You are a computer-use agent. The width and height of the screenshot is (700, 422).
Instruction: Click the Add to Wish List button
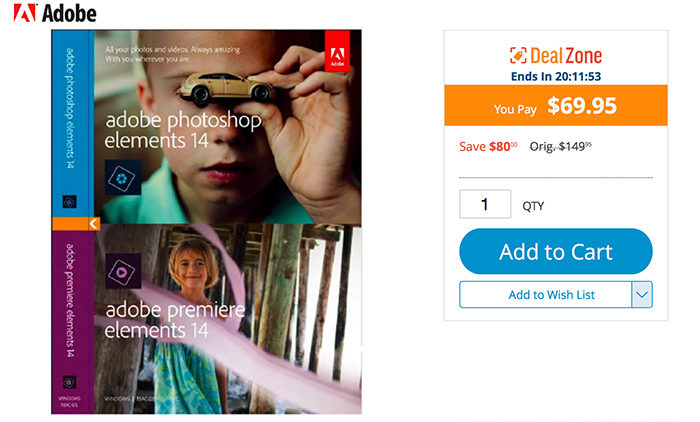point(545,294)
